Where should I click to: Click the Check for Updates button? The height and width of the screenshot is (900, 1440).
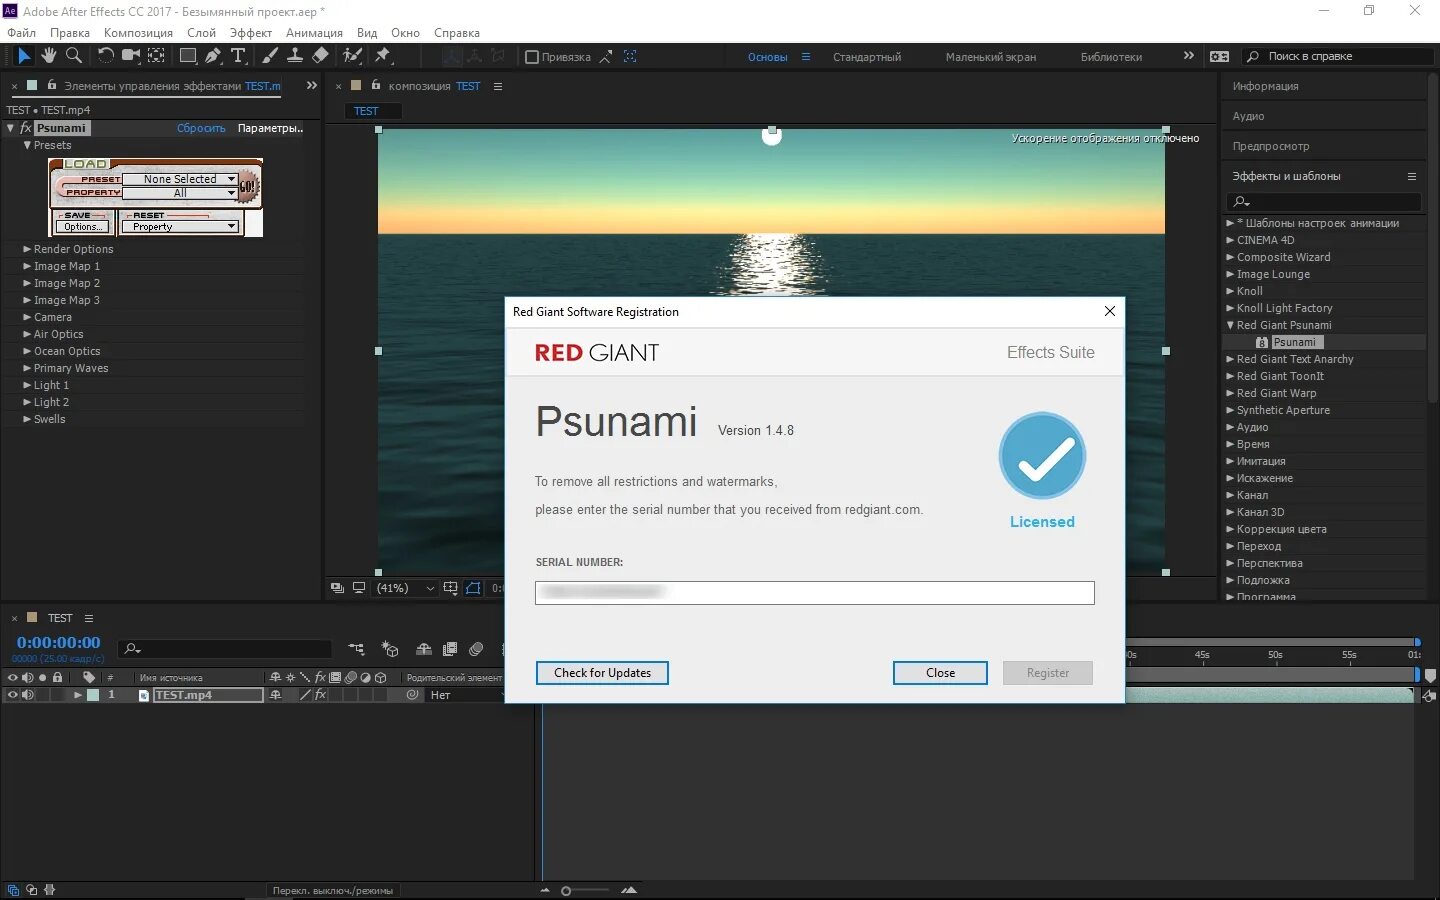601,673
